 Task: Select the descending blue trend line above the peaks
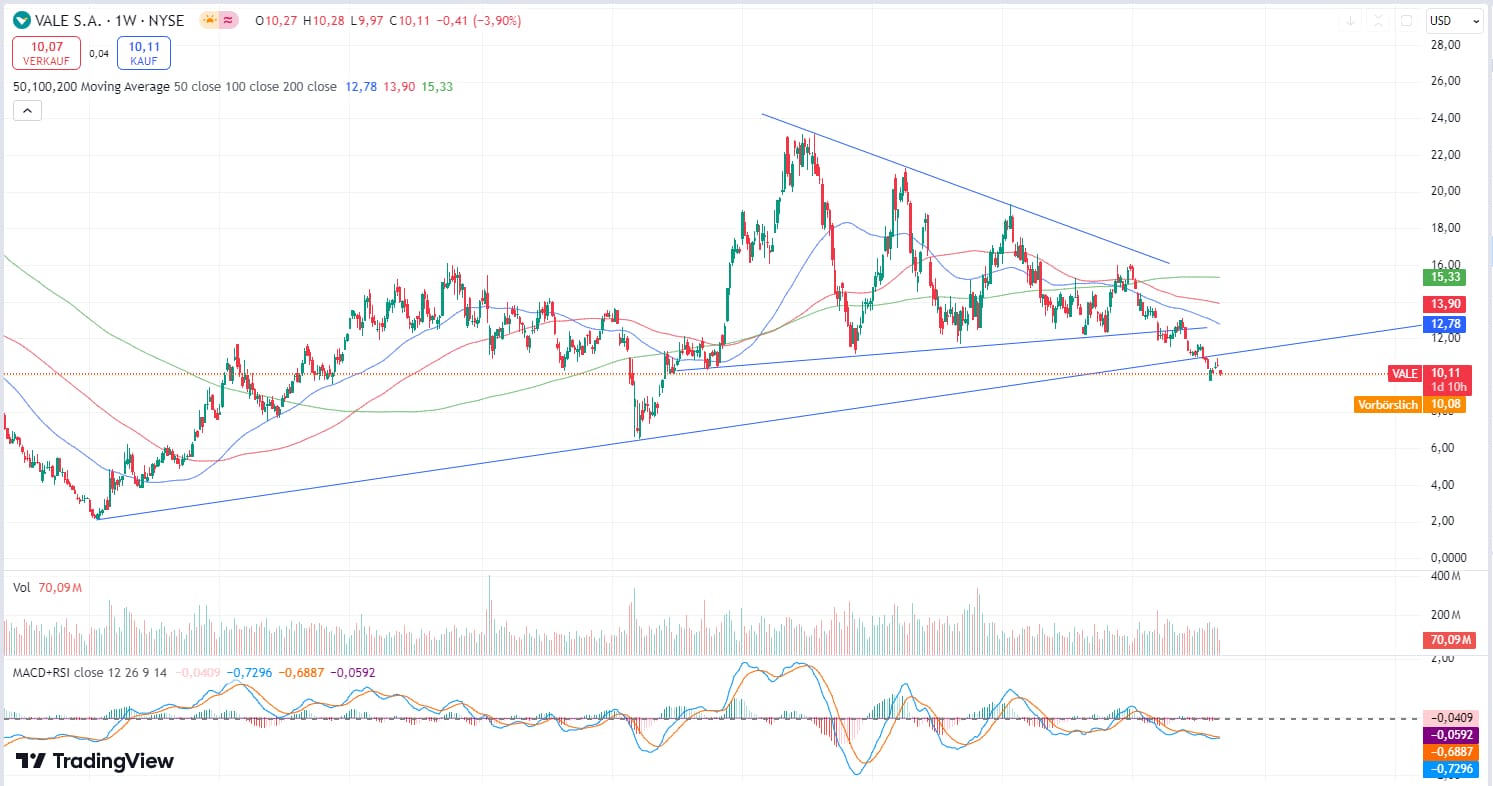click(965, 189)
